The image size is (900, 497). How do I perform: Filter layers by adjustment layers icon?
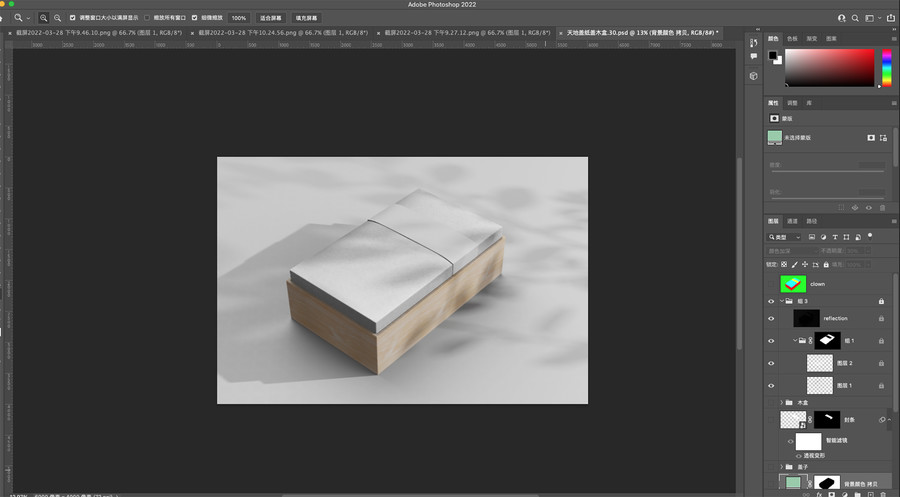tap(823, 237)
